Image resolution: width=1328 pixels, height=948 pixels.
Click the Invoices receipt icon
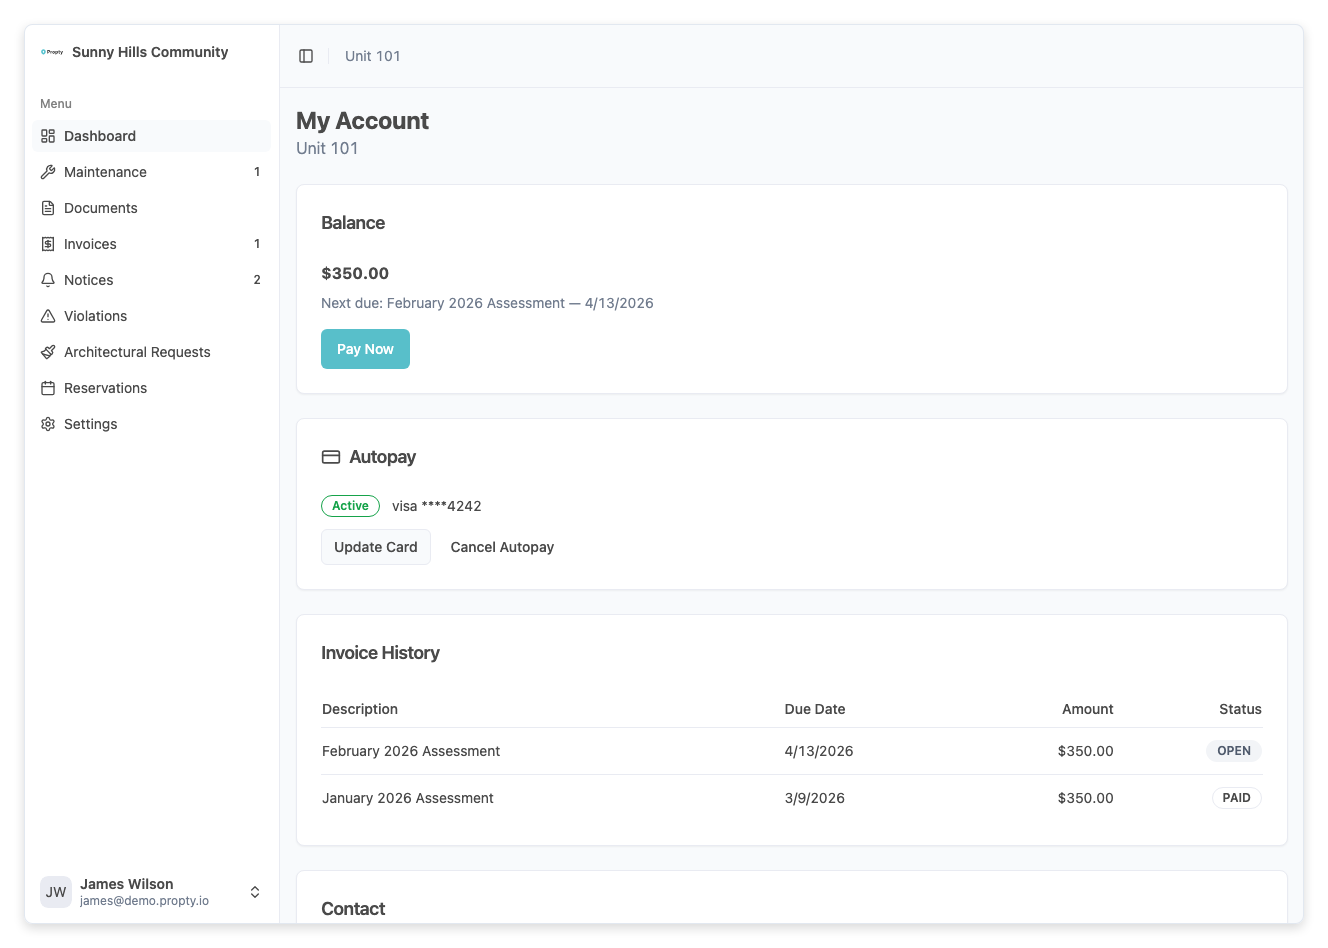coord(48,243)
